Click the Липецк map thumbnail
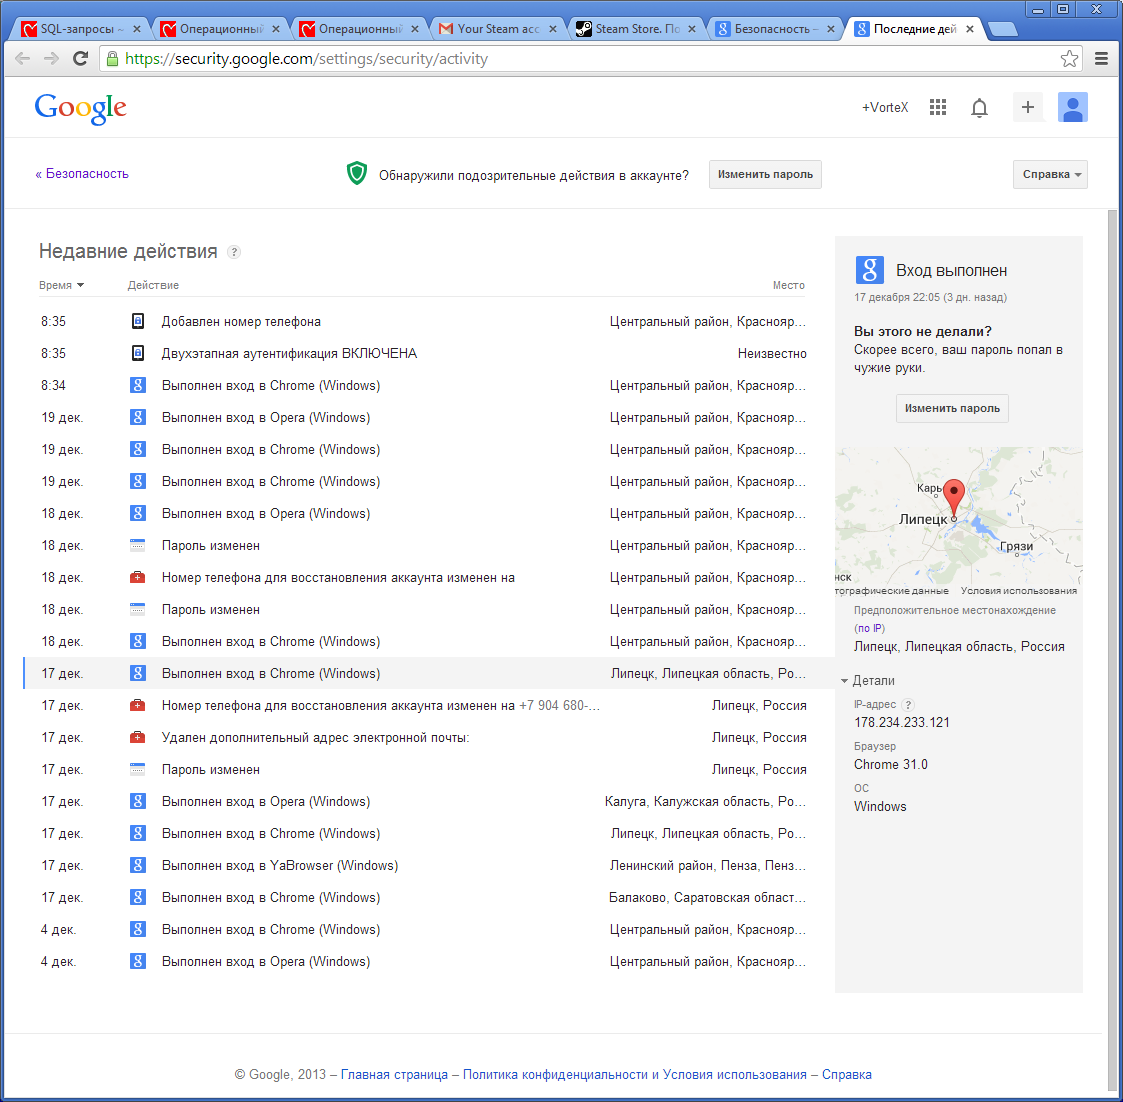Screen dimensions: 1123x1102 click(958, 522)
